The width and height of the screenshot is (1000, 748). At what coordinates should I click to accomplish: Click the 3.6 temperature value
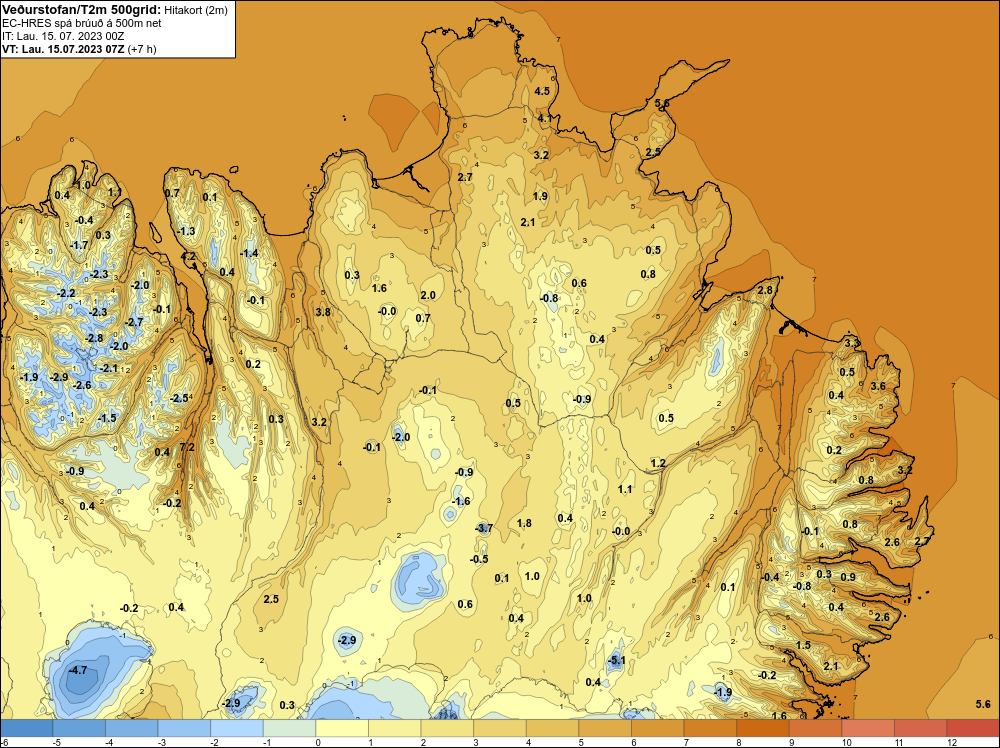pos(878,386)
